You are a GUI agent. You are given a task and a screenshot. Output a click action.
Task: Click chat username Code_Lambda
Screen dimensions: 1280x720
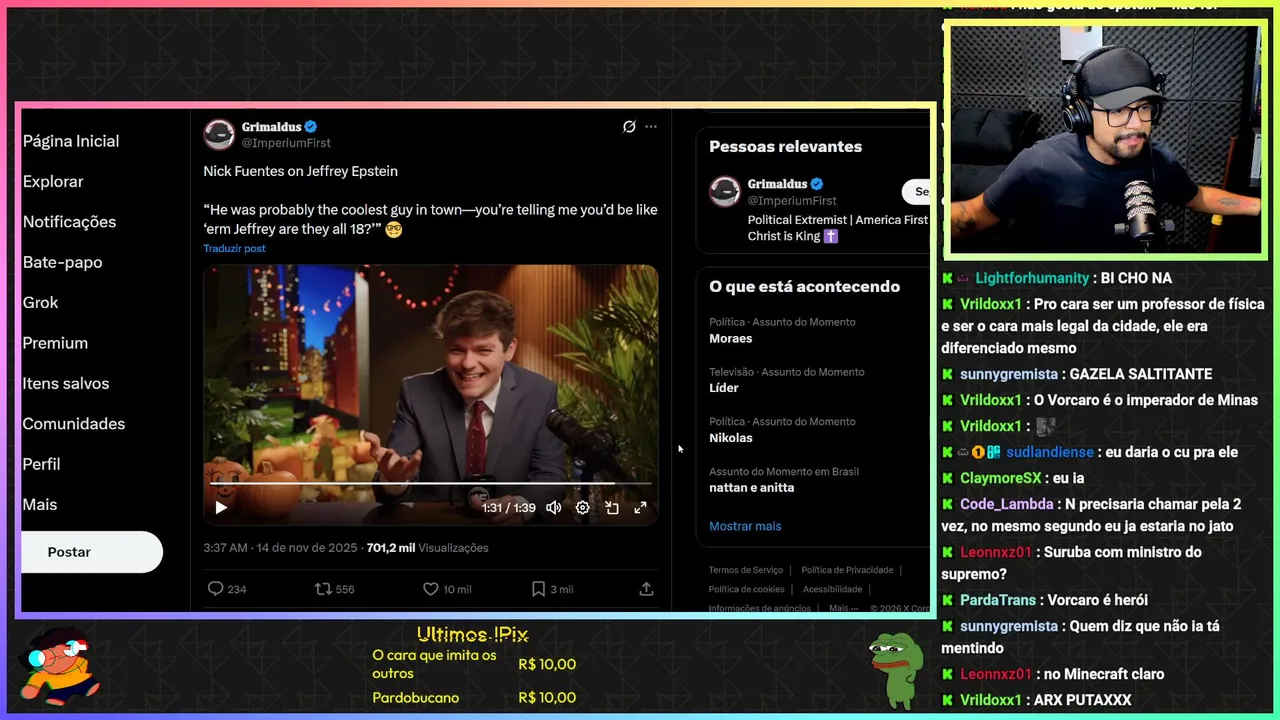1007,504
